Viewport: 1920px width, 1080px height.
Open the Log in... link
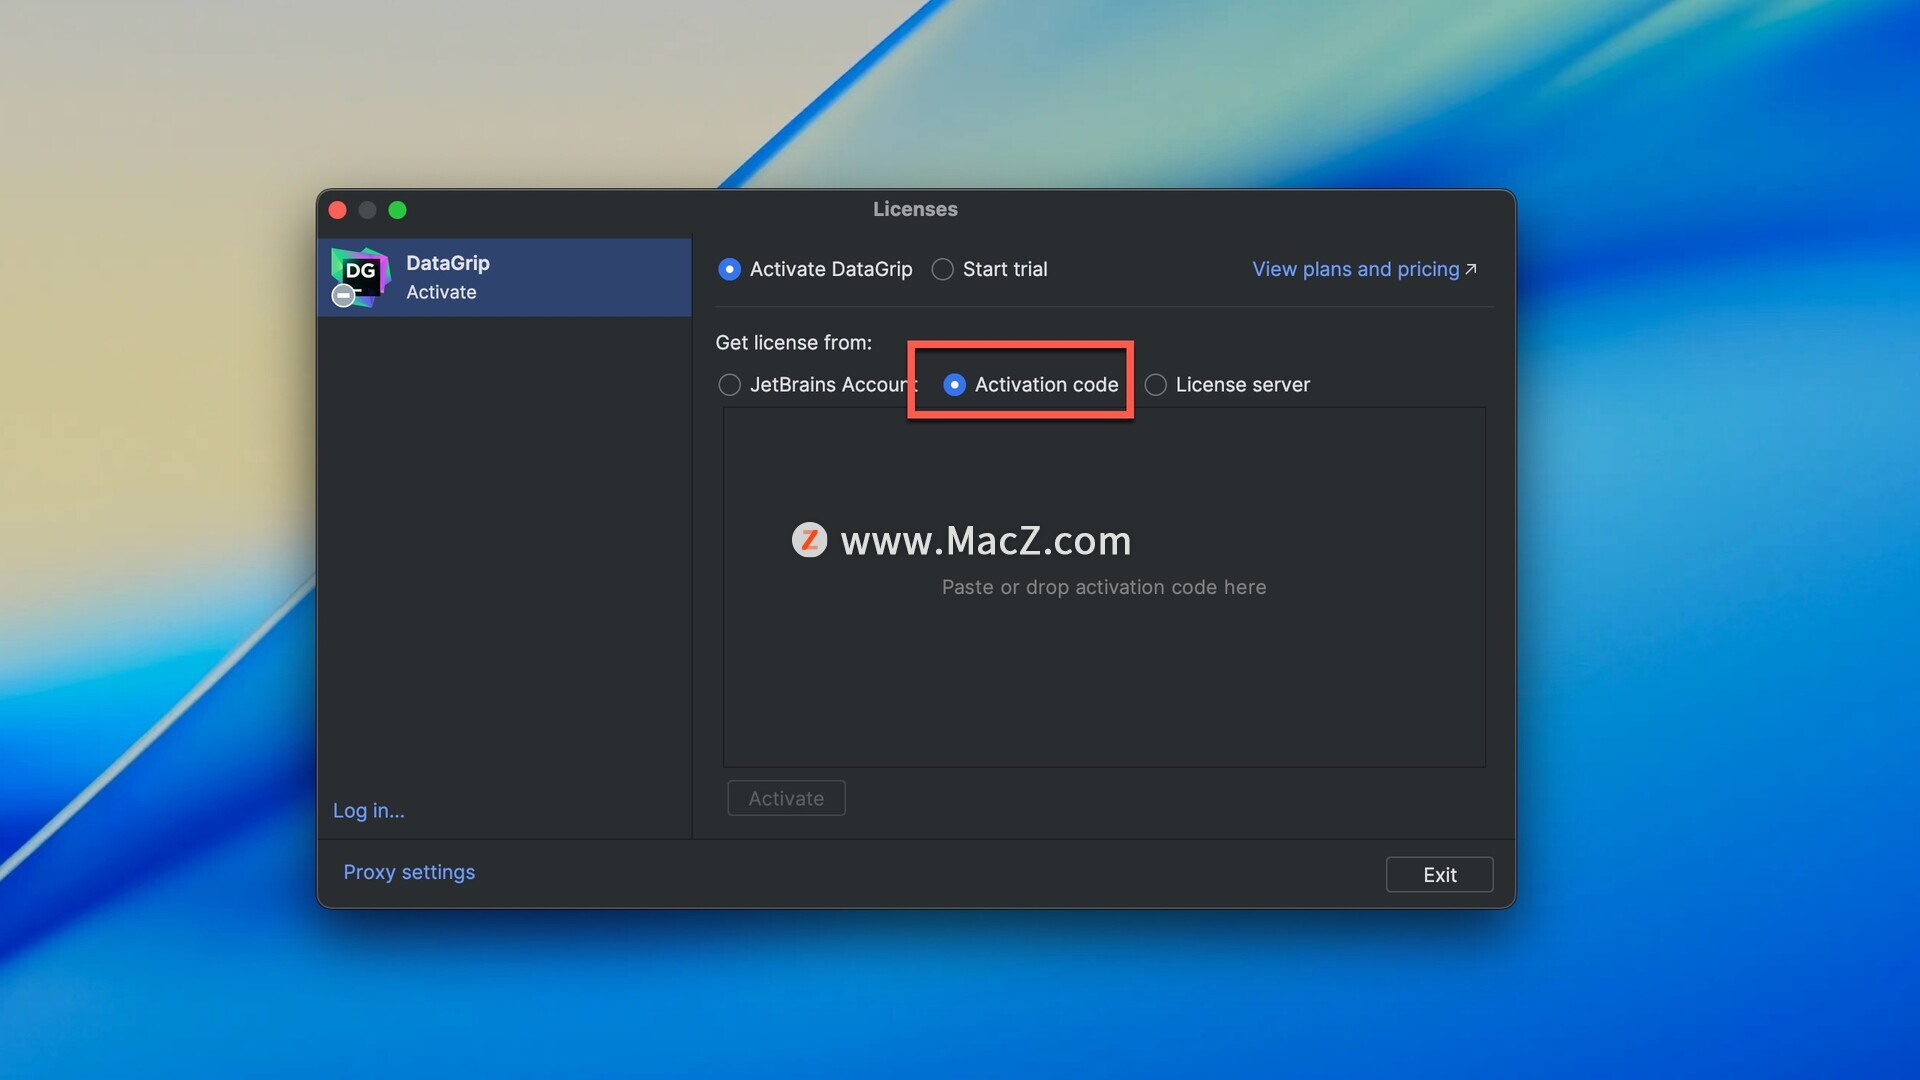(369, 810)
